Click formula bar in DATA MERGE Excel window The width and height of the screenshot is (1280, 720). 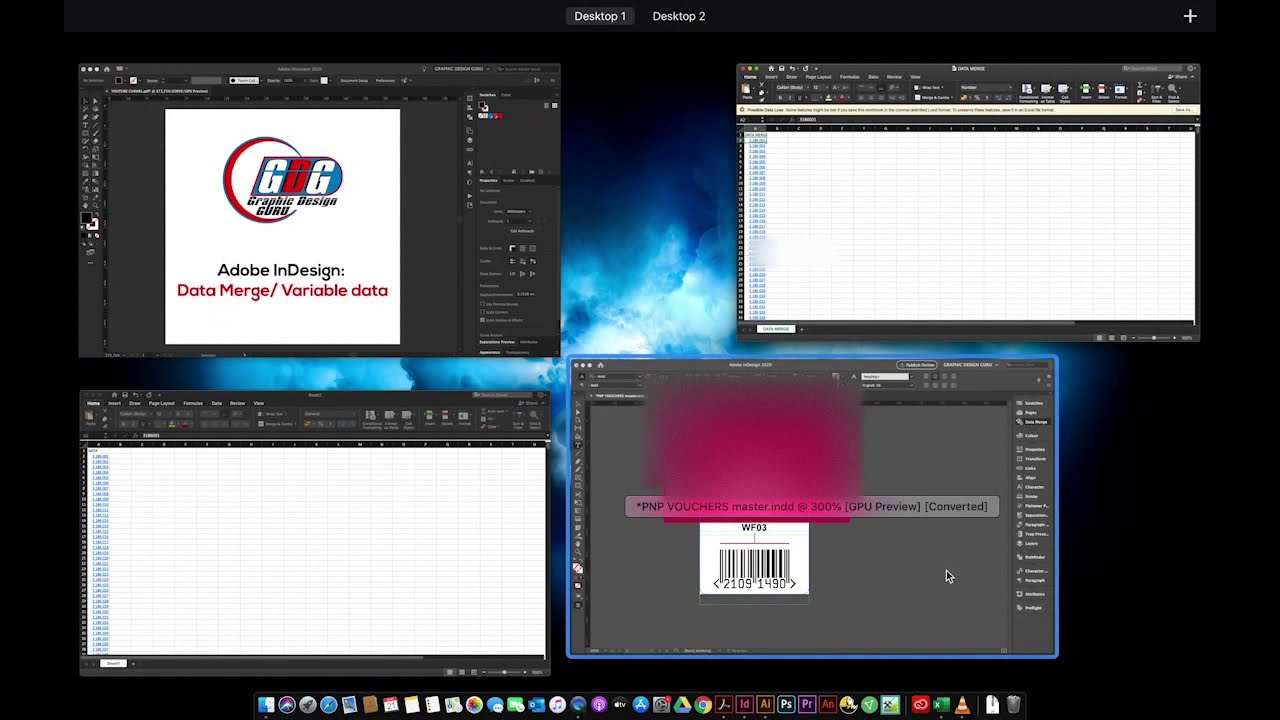pyautogui.click(x=995, y=120)
